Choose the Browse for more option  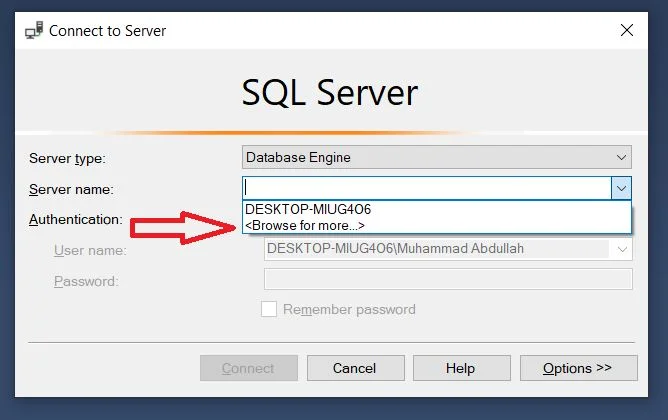click(305, 225)
